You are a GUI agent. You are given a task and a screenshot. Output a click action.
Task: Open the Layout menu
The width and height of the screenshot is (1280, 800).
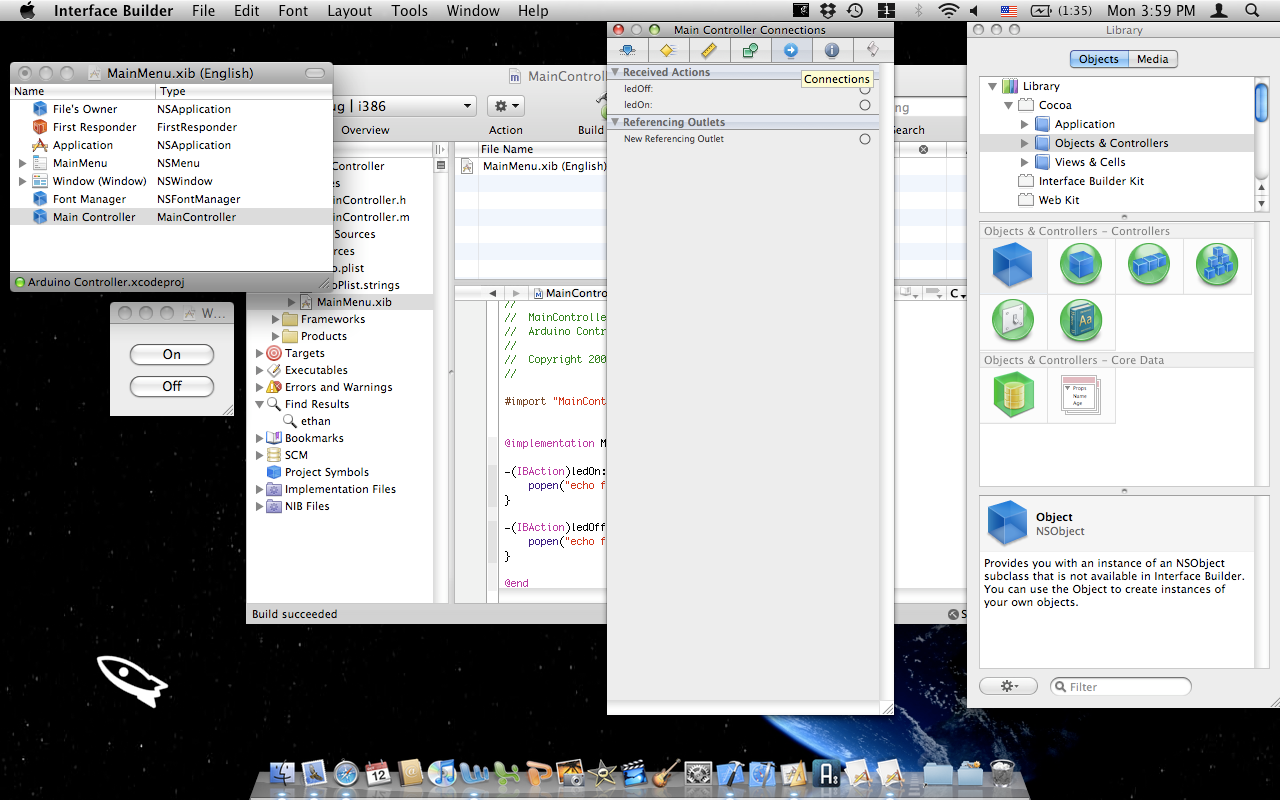pos(349,11)
